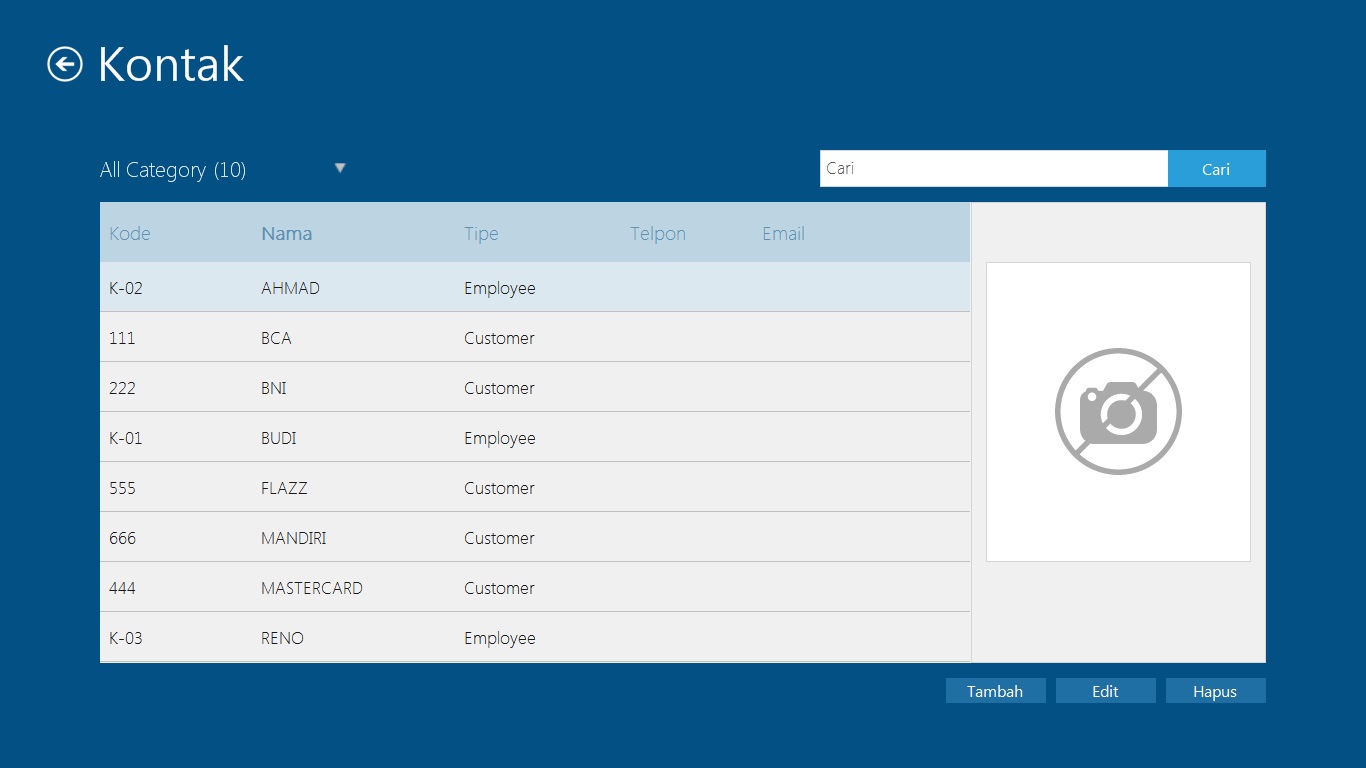This screenshot has height=768, width=1366.
Task: Click the Edit button
Action: (1105, 691)
